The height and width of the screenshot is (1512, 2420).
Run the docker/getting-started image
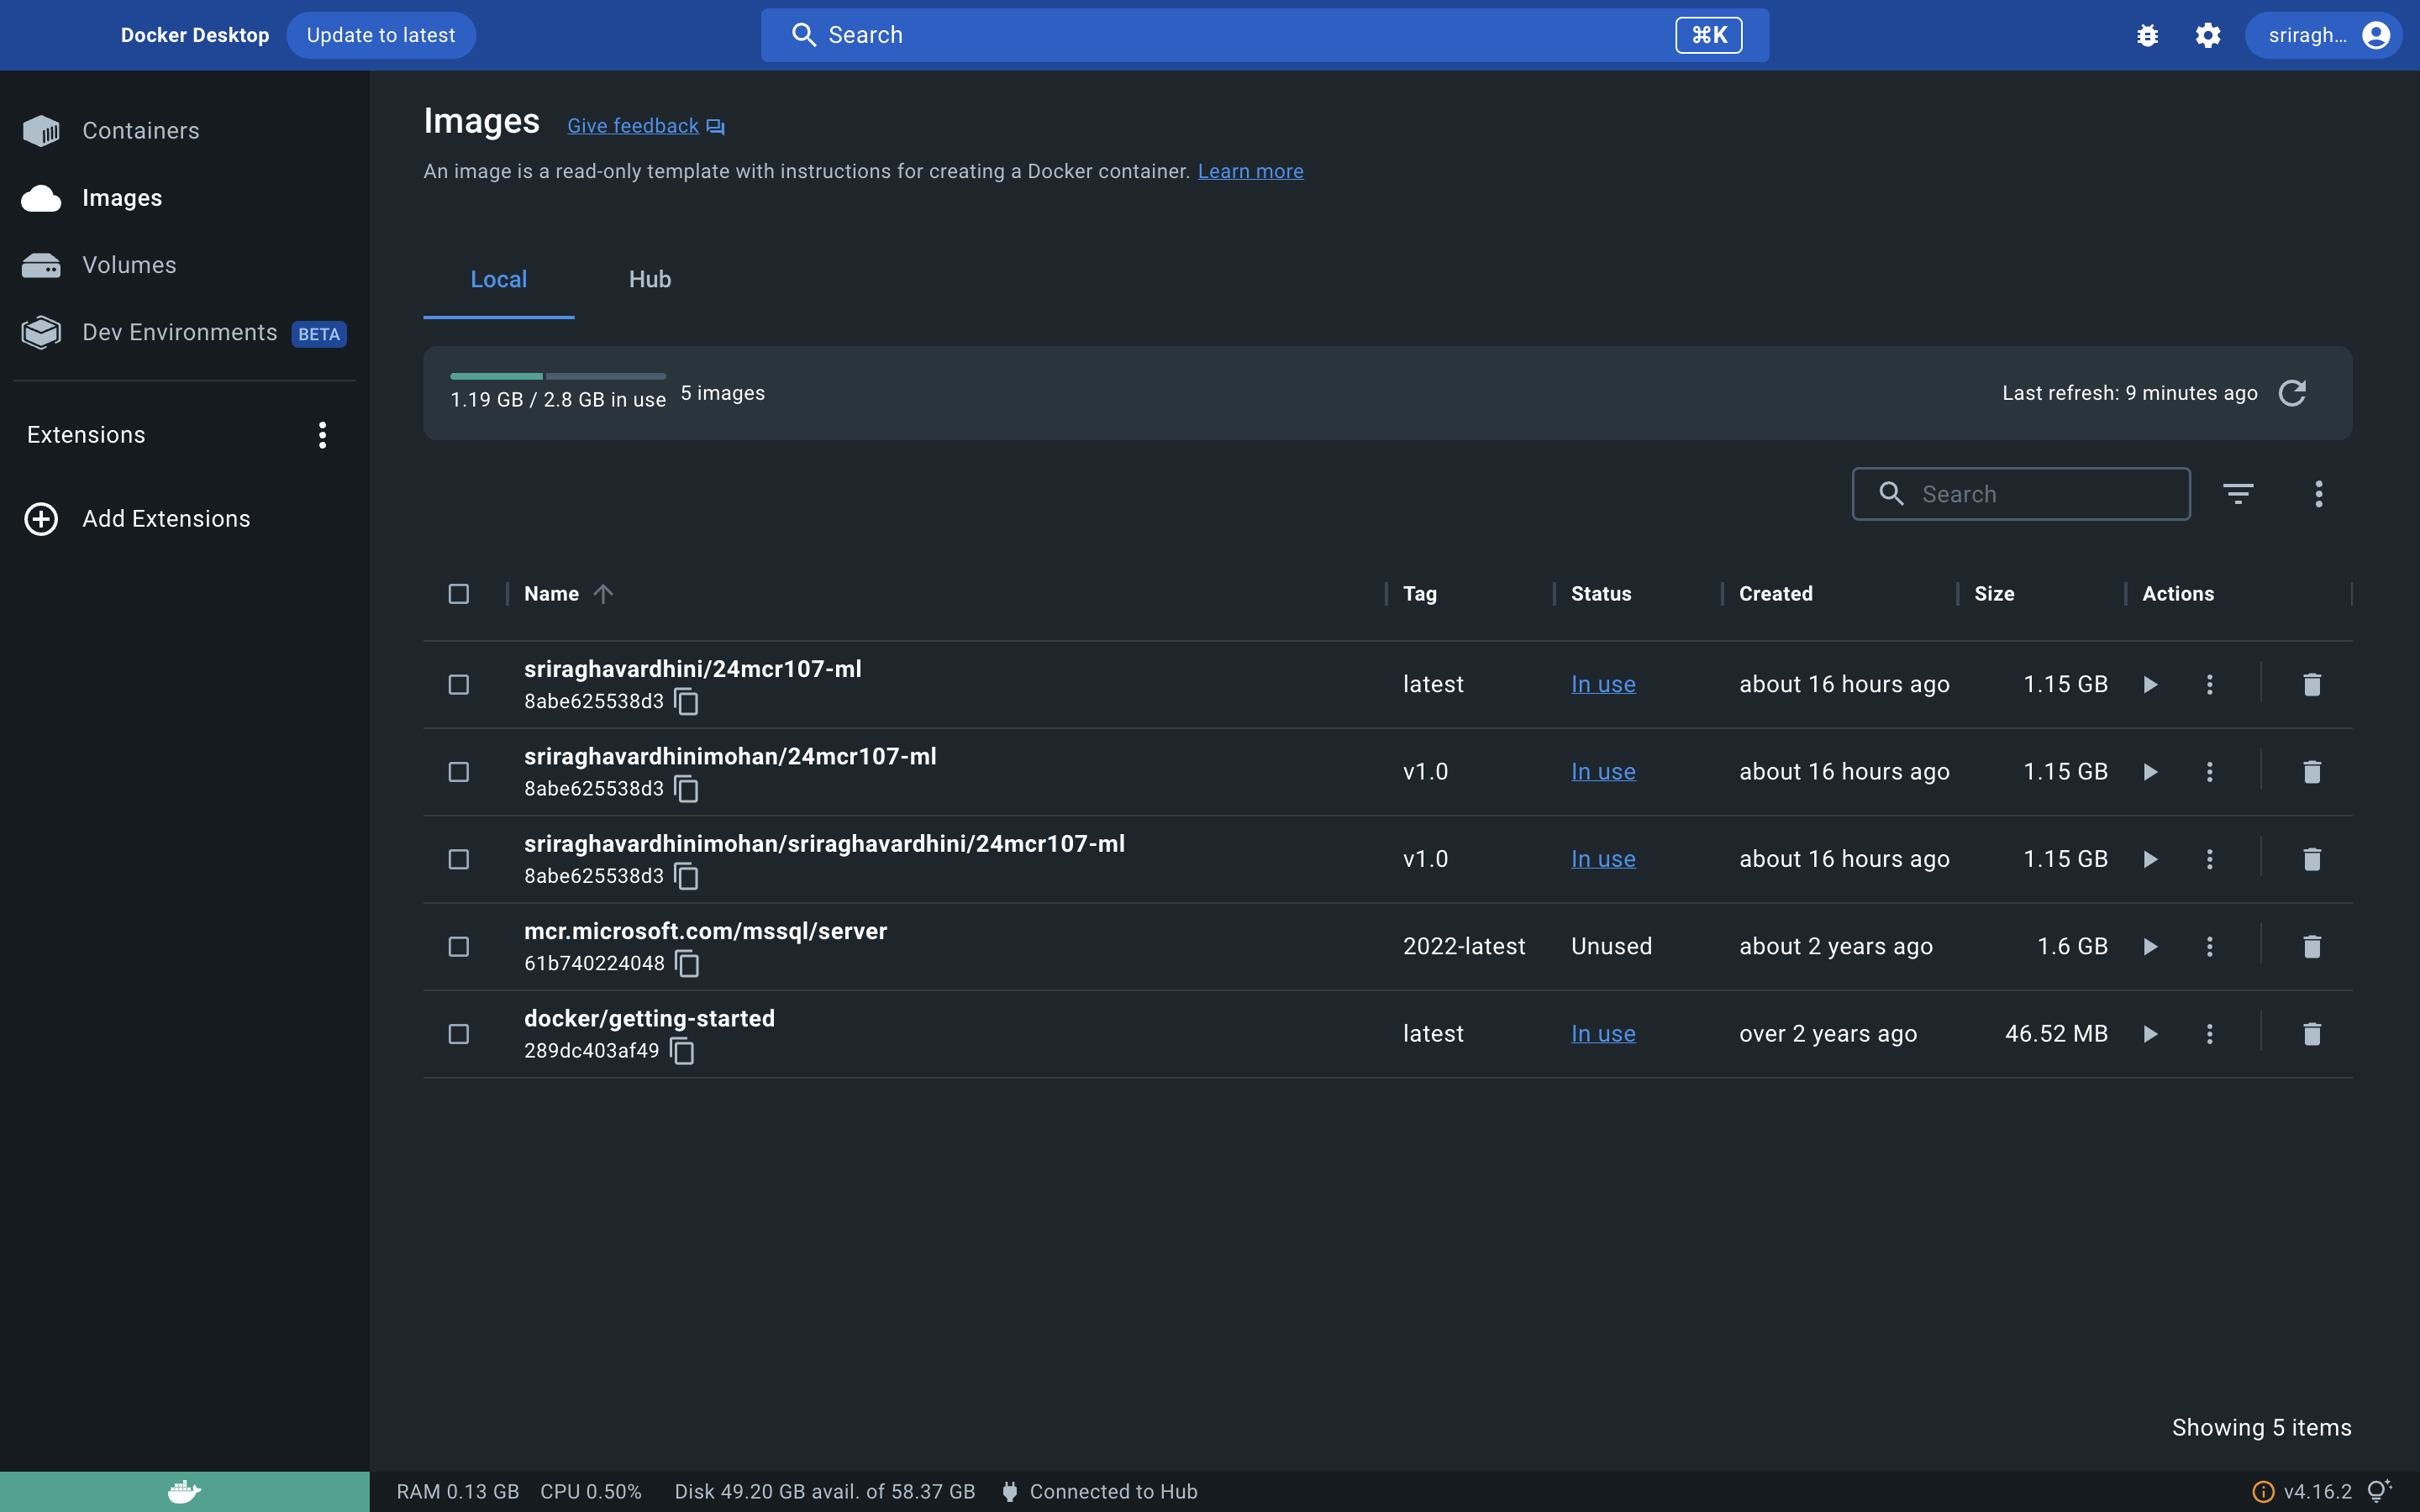click(x=2150, y=1034)
